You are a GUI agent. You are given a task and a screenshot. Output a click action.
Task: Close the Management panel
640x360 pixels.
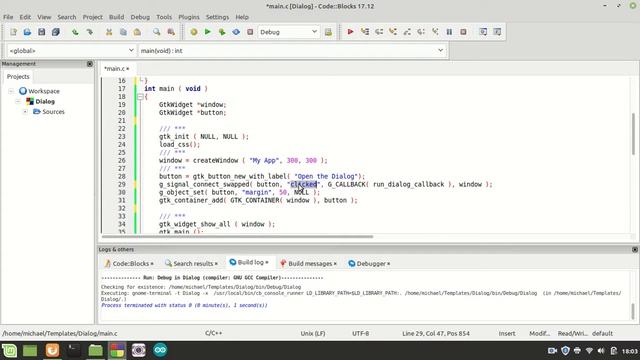click(x=90, y=64)
